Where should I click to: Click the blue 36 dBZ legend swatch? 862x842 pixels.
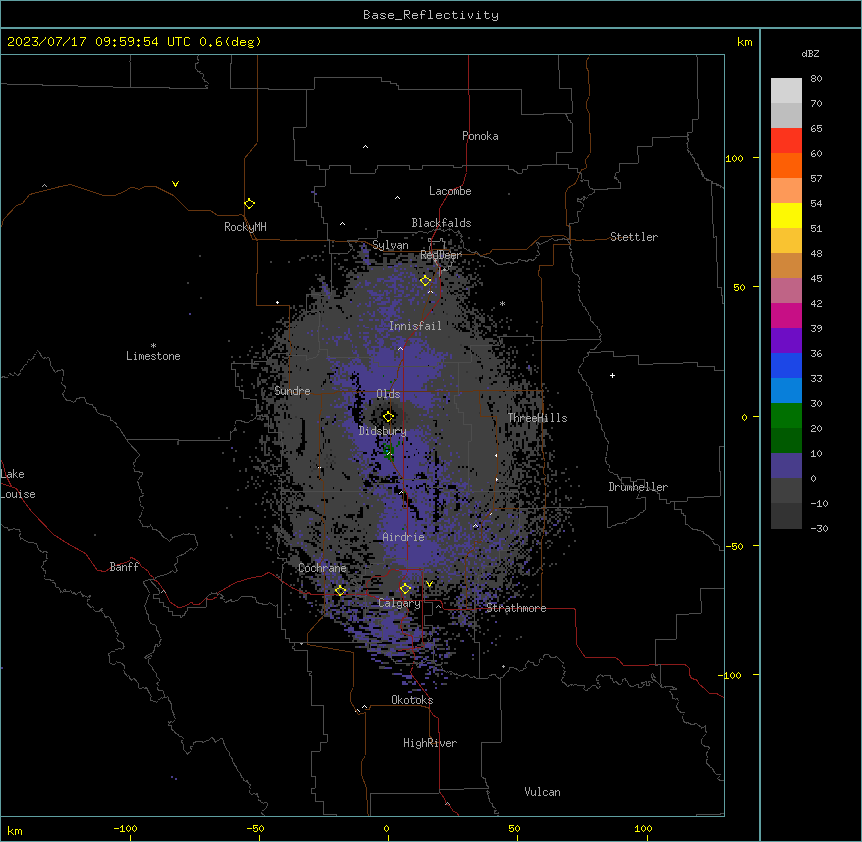click(786, 365)
